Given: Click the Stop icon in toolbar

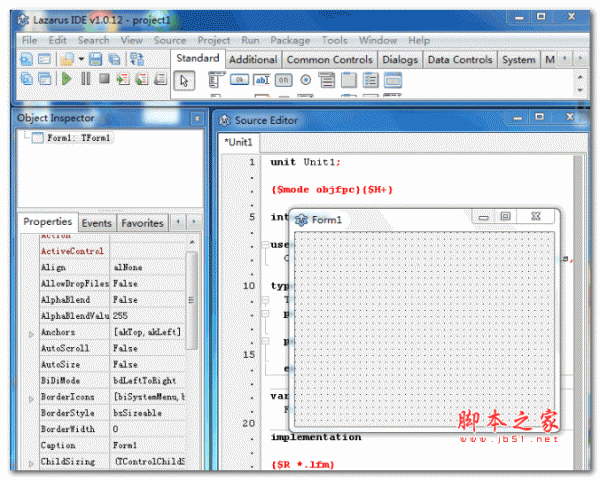Looking at the screenshot, I should point(105,79).
